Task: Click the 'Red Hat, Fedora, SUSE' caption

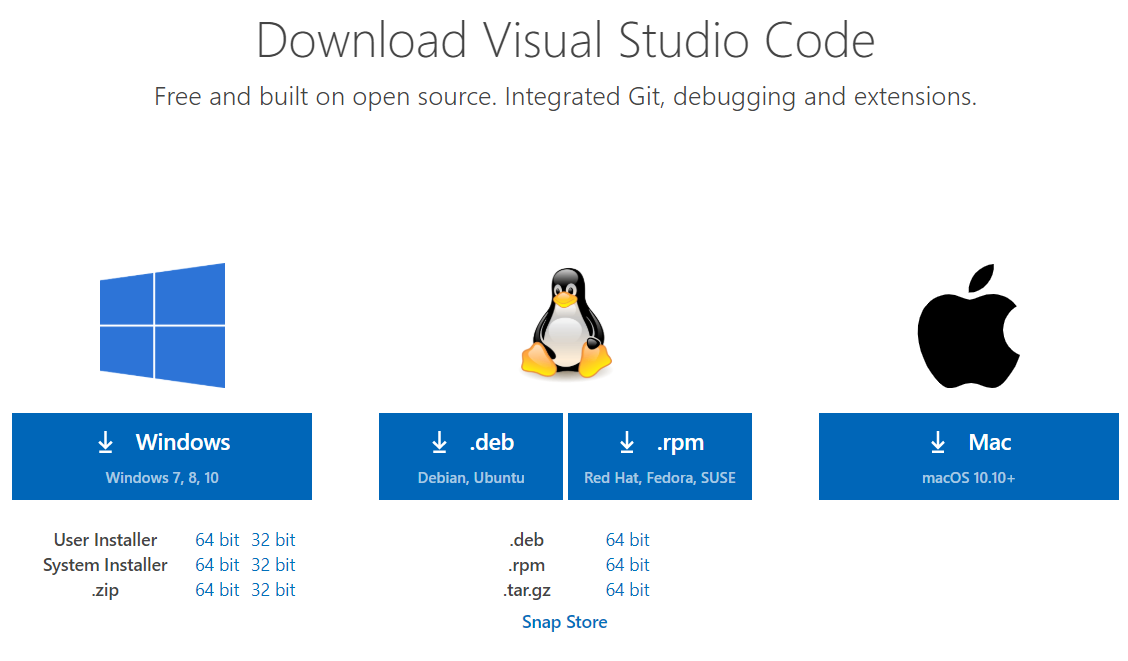Action: point(660,478)
